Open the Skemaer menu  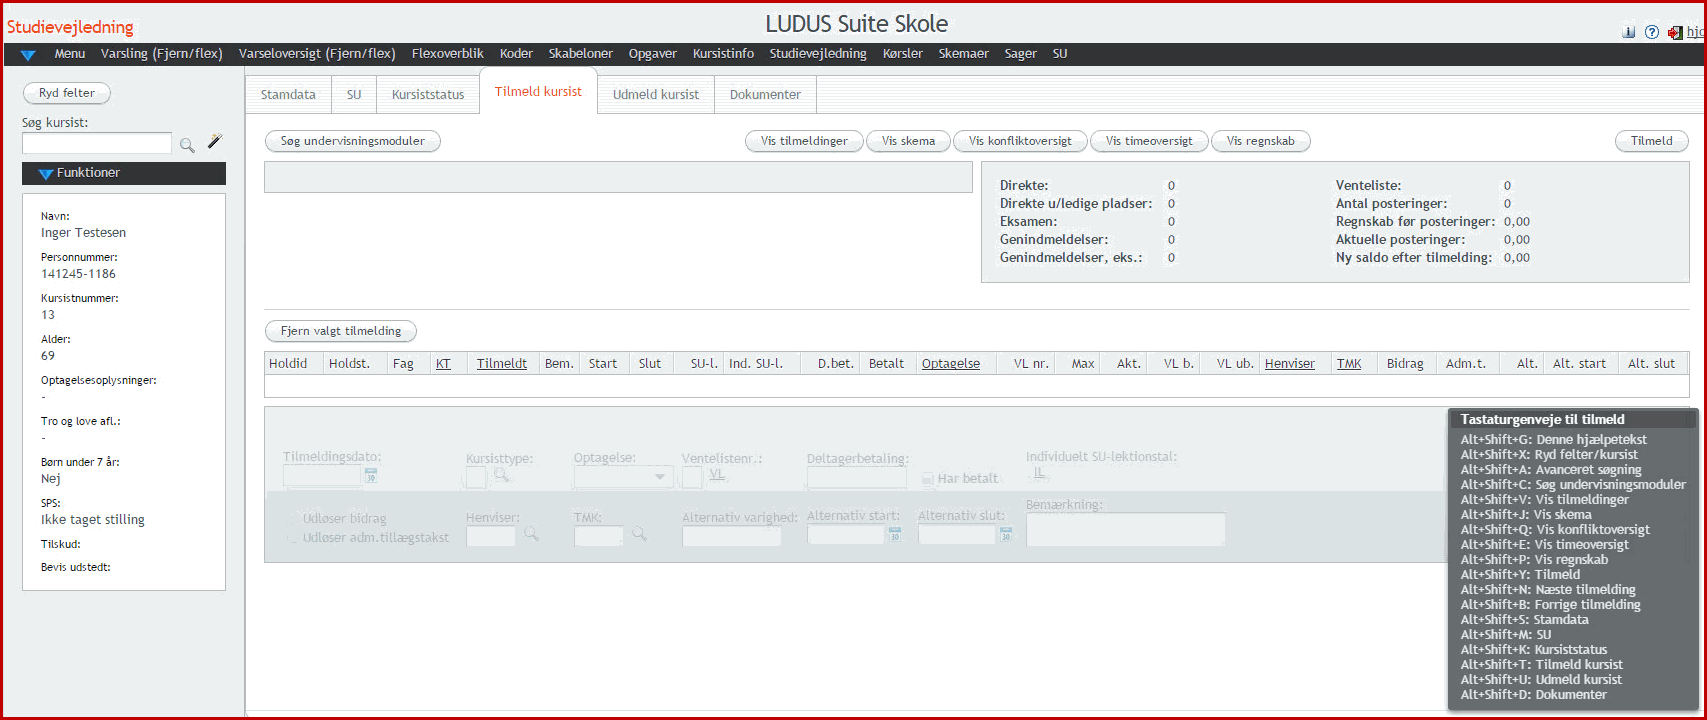point(964,54)
